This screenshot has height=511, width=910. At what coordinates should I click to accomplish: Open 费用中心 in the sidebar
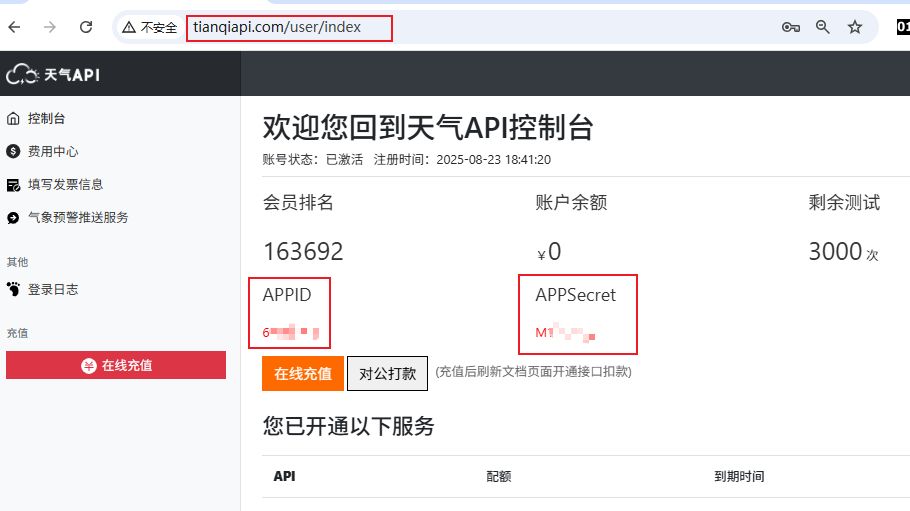[53, 152]
